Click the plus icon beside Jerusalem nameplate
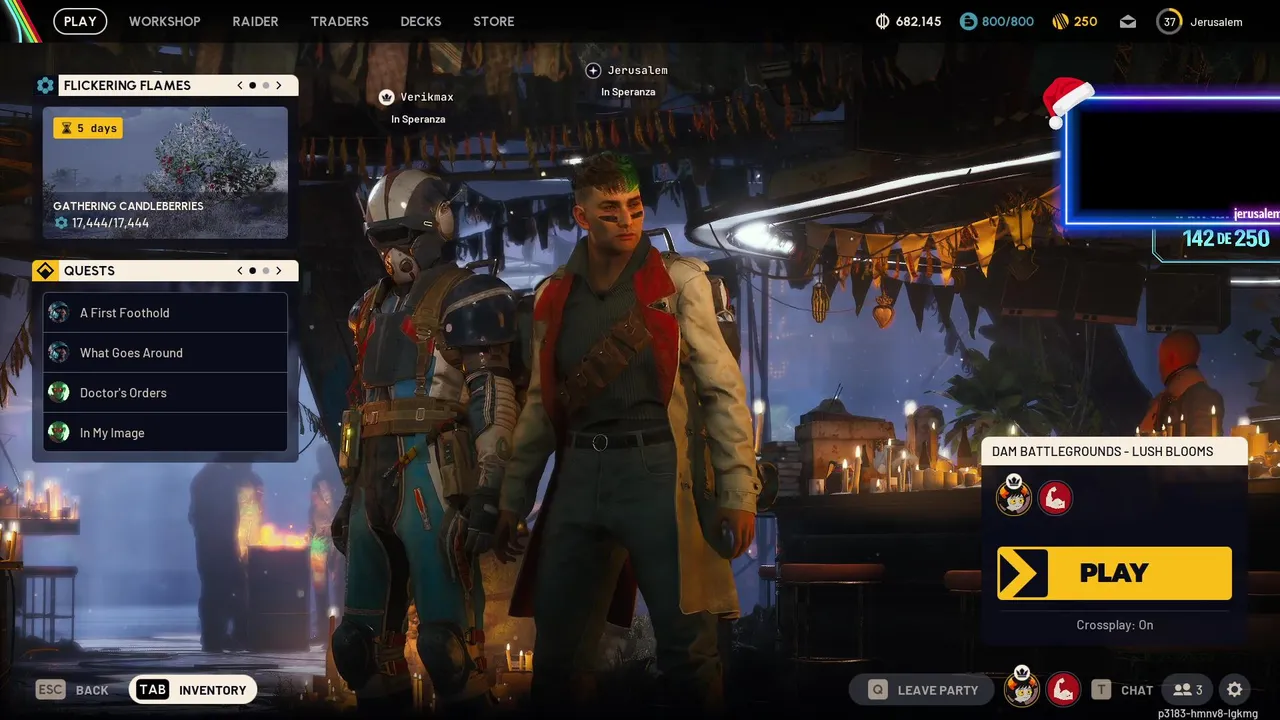The height and width of the screenshot is (720, 1280). (593, 70)
